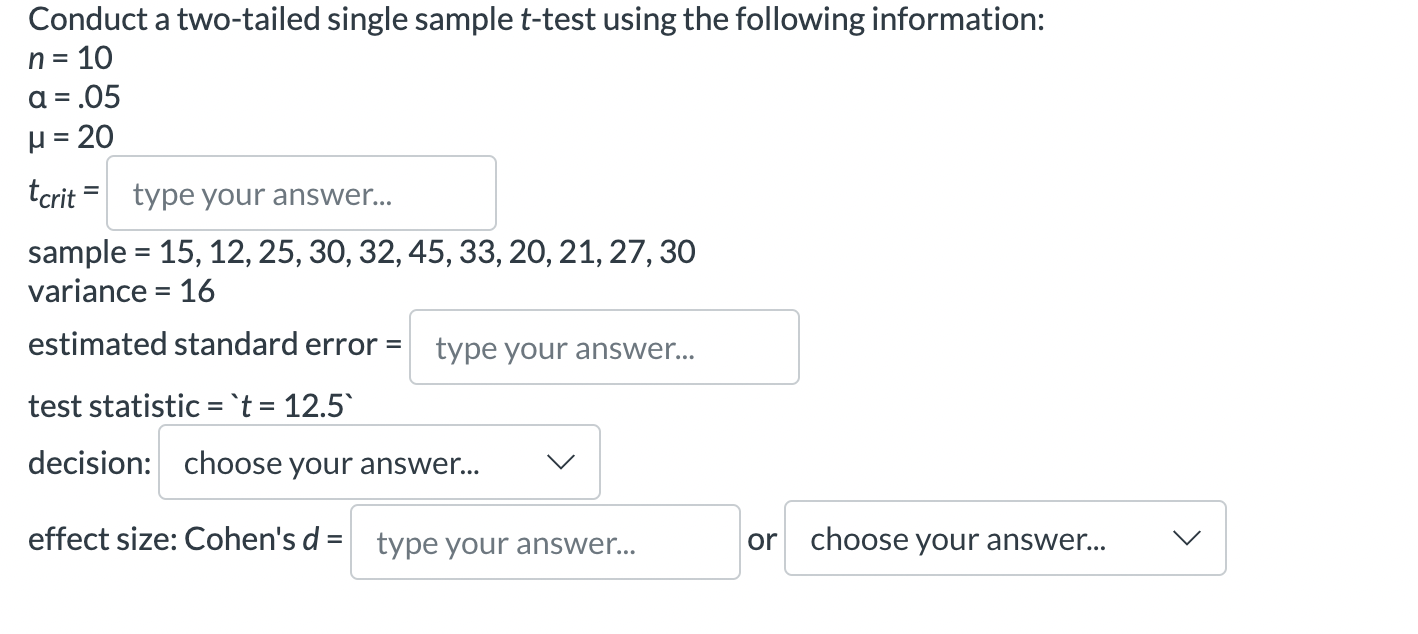Click the test statistic t = 12.5 text

188,405
